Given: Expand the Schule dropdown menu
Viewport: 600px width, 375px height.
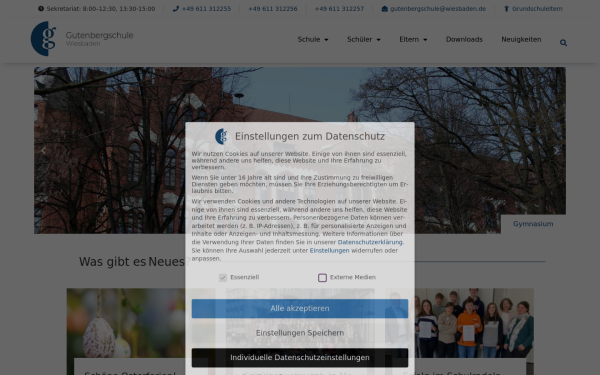Looking at the screenshot, I should click(313, 39).
